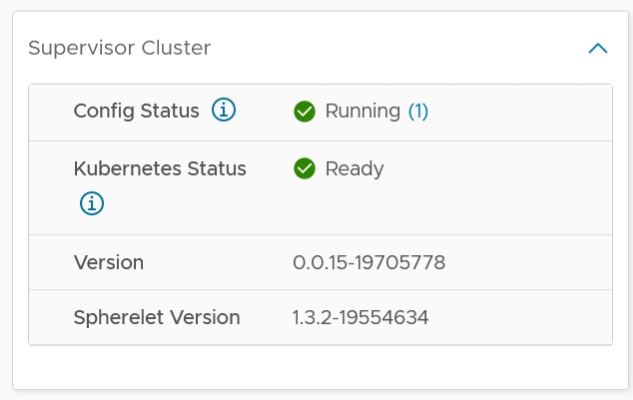Screen dimensions: 633x400
Task: Click empty space right of Spherelet value
Action: click(x=520, y=318)
